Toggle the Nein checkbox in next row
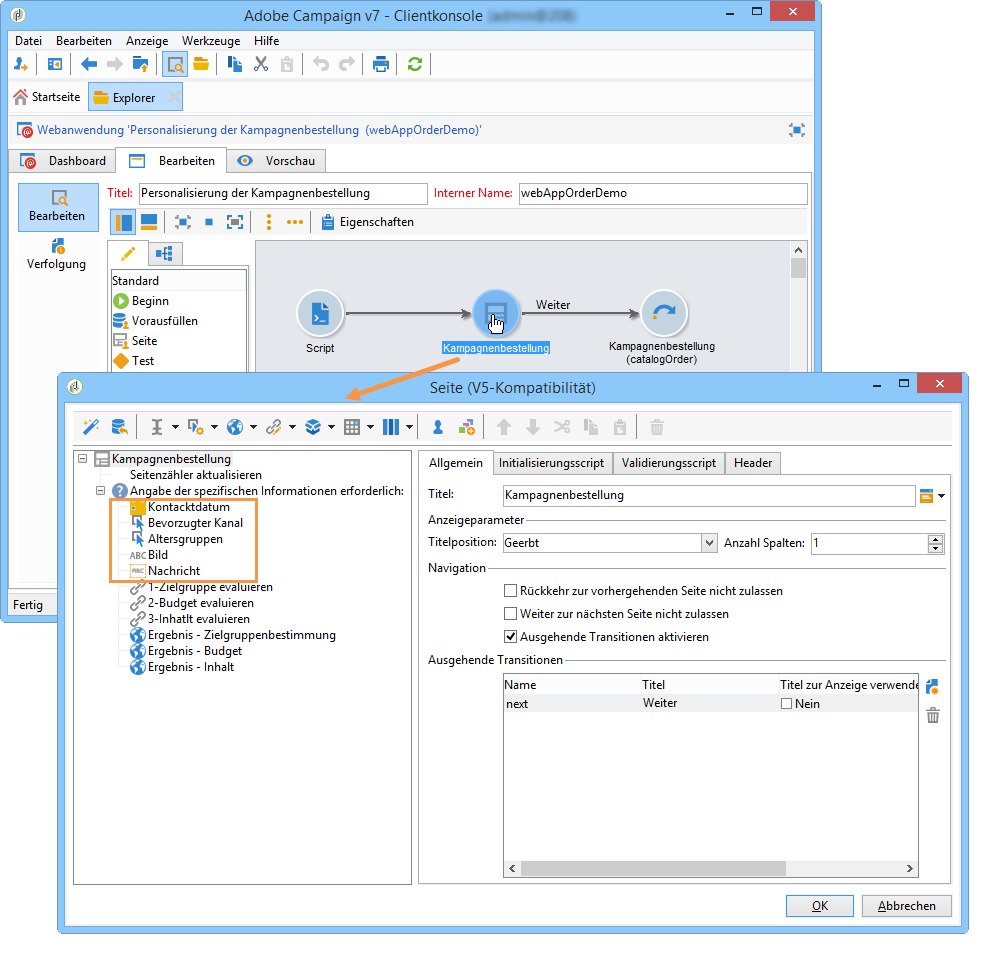The image size is (1002, 971). pyautogui.click(x=787, y=704)
